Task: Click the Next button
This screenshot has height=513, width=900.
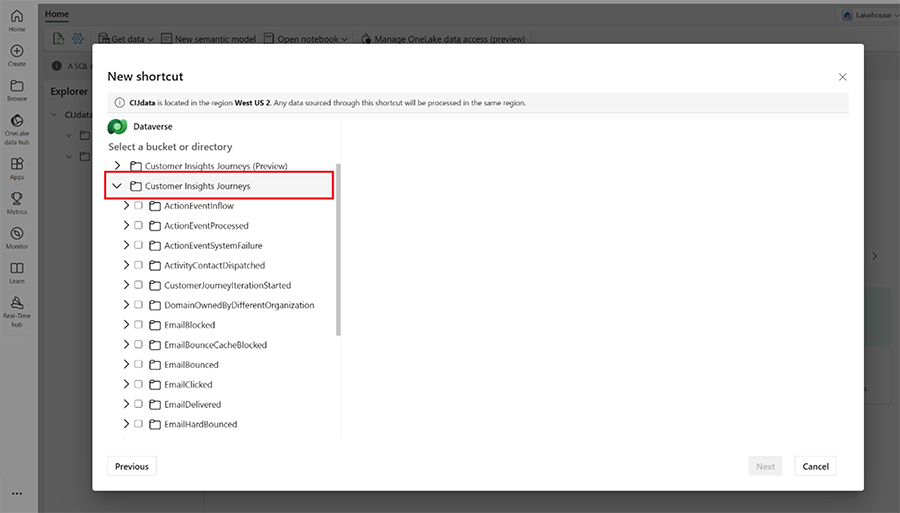Action: [x=765, y=467]
